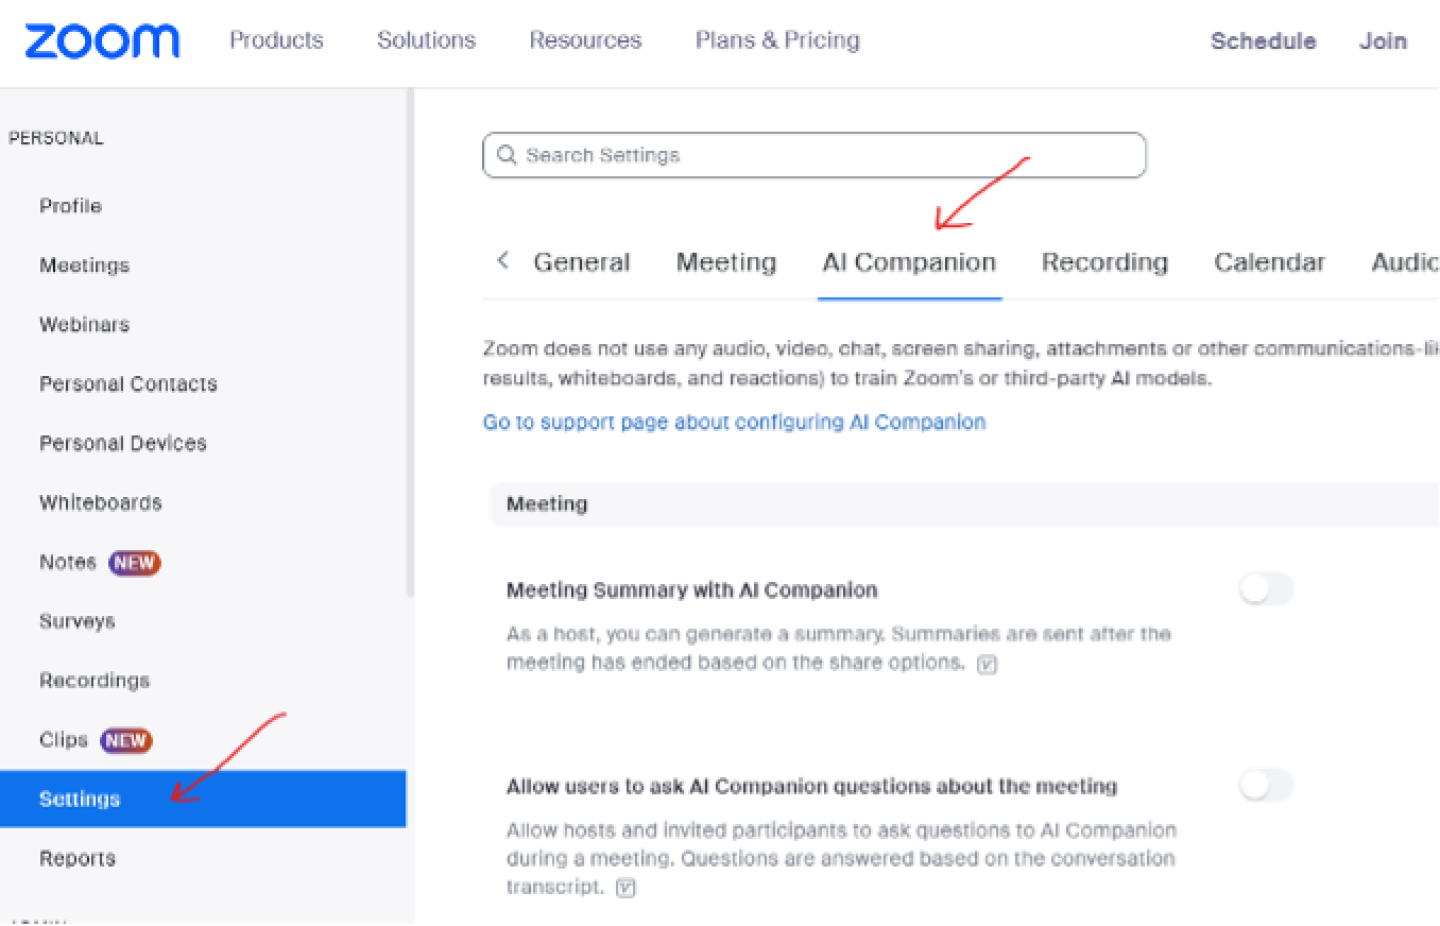Viewport: 1440px width, 926px height.
Task: Expand the Solutions menu
Action: [426, 40]
